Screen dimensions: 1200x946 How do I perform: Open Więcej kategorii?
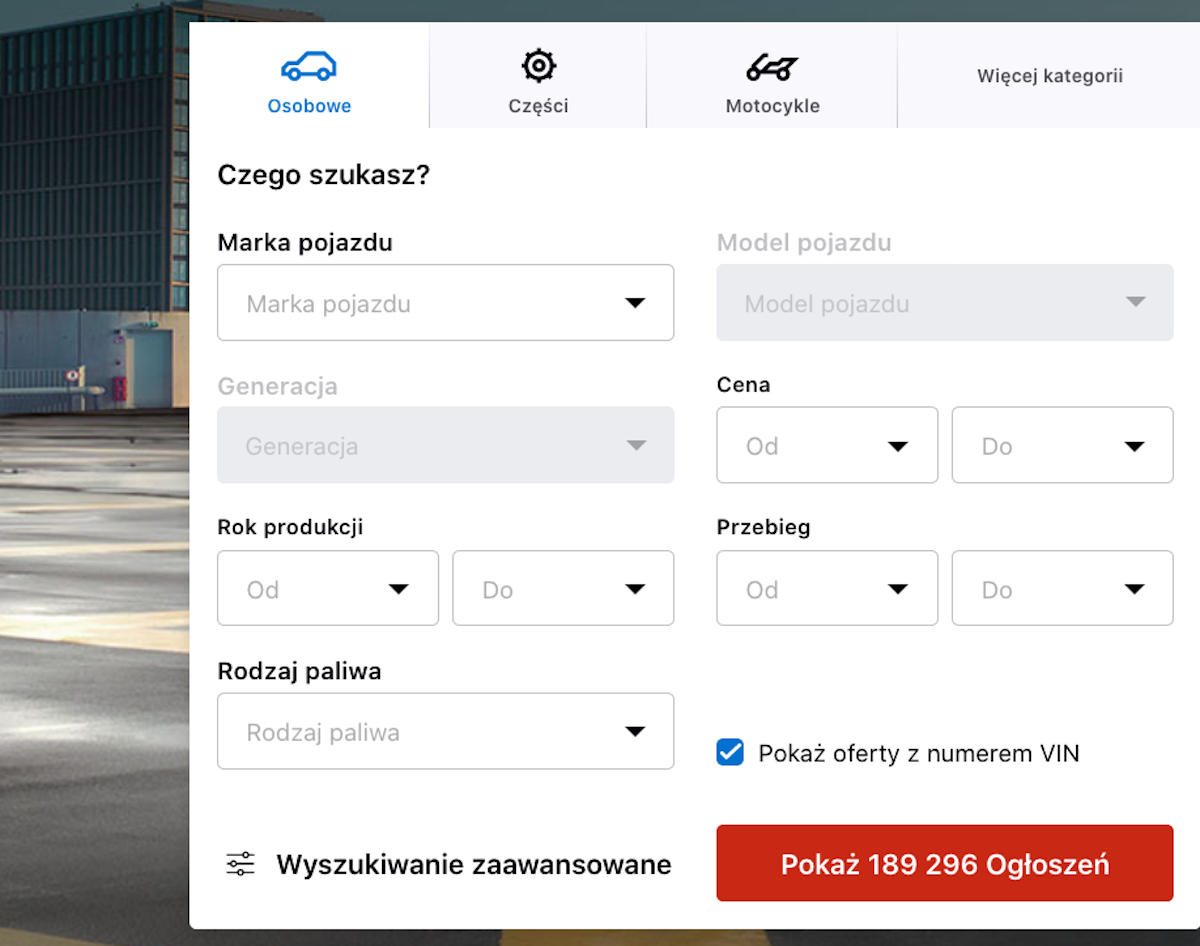pos(1049,76)
